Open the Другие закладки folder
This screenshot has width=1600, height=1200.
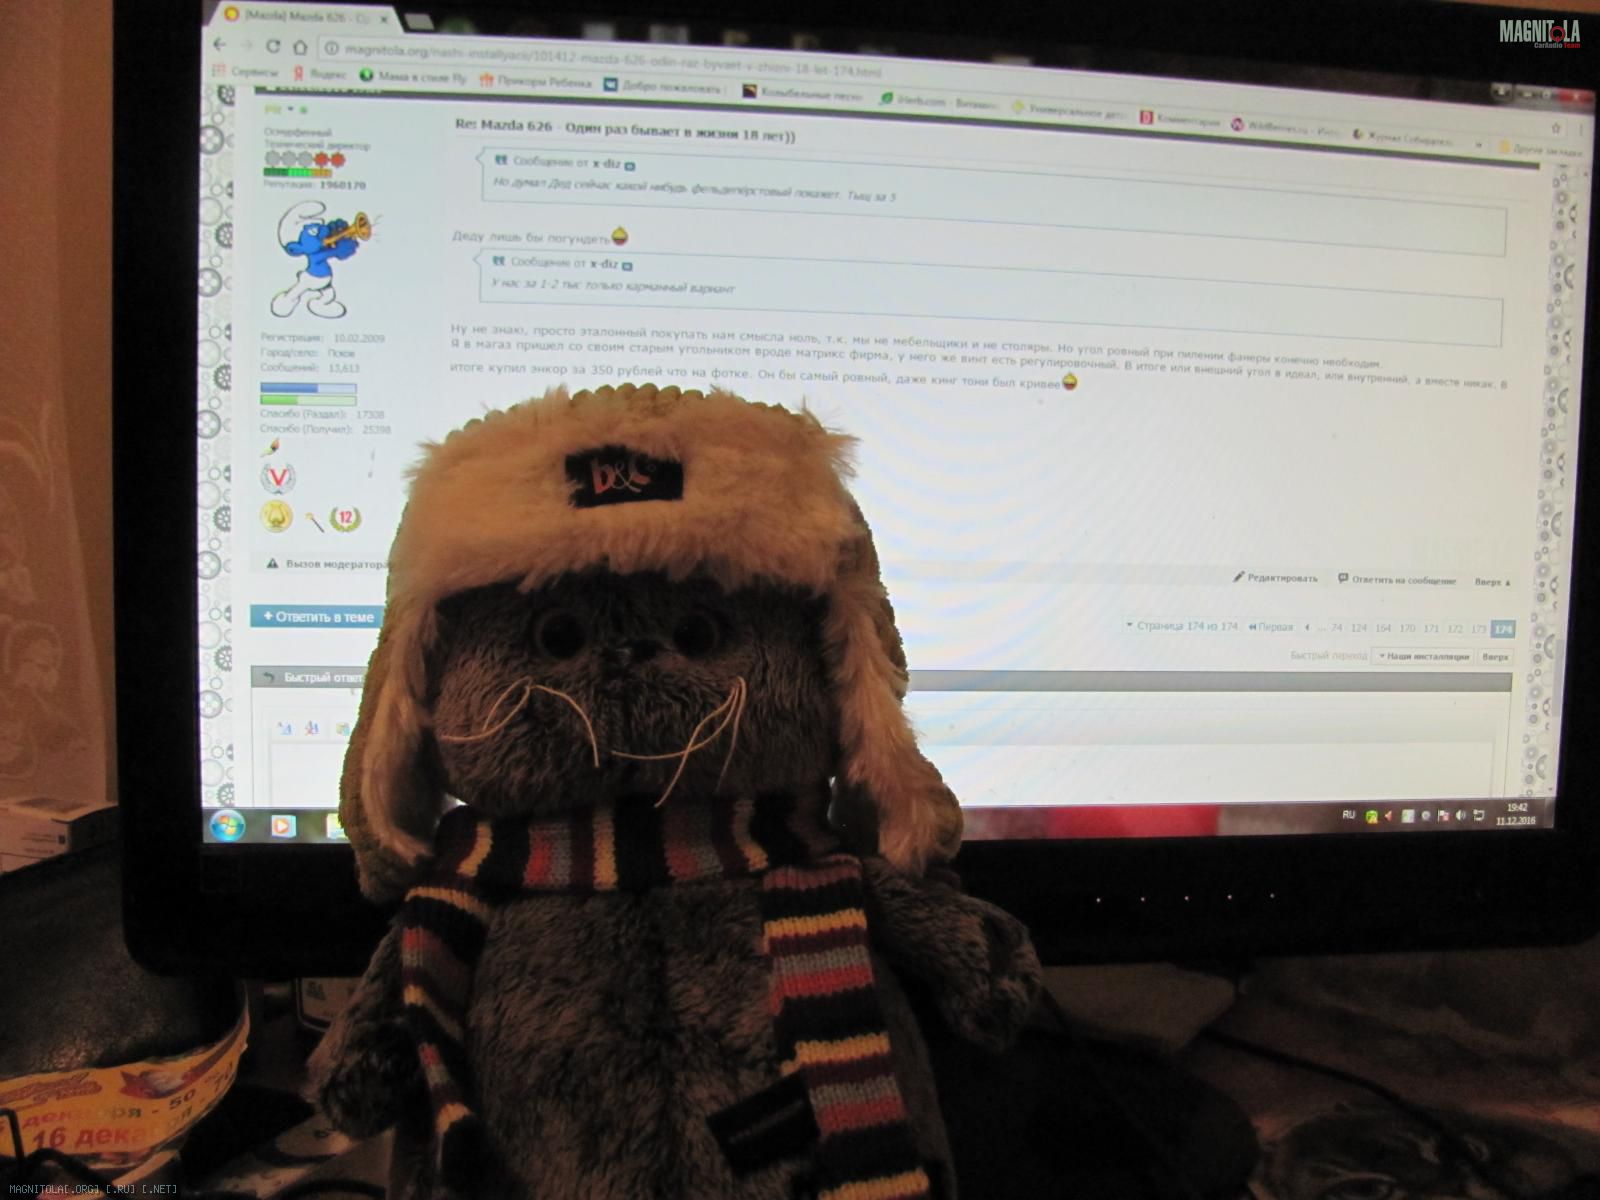coord(1540,149)
